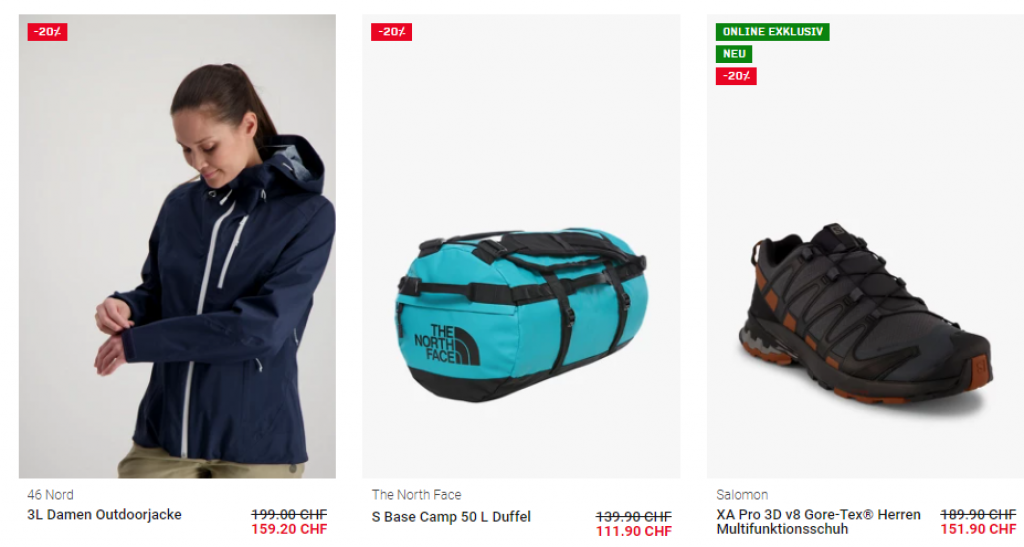Click the -20% badge on the duffel bag
The width and height of the screenshot is (1024, 547).
click(391, 32)
